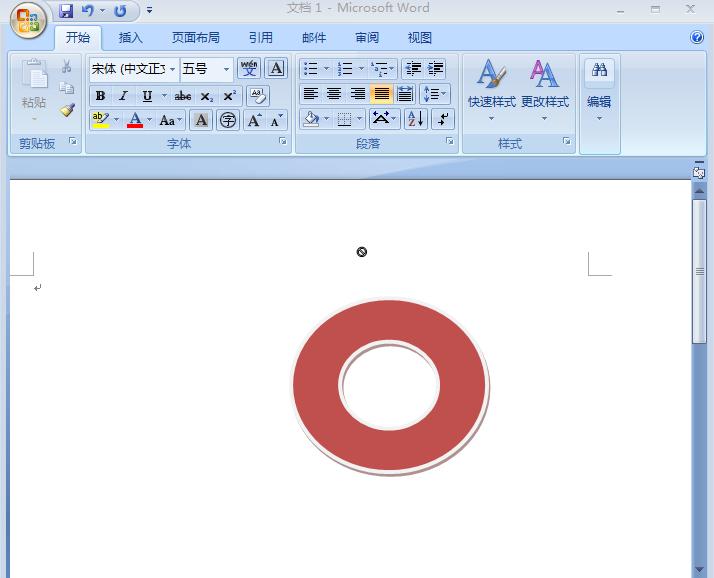Screen dimensions: 714x578
Task: Switch to the 插入 tab
Action: [x=131, y=38]
